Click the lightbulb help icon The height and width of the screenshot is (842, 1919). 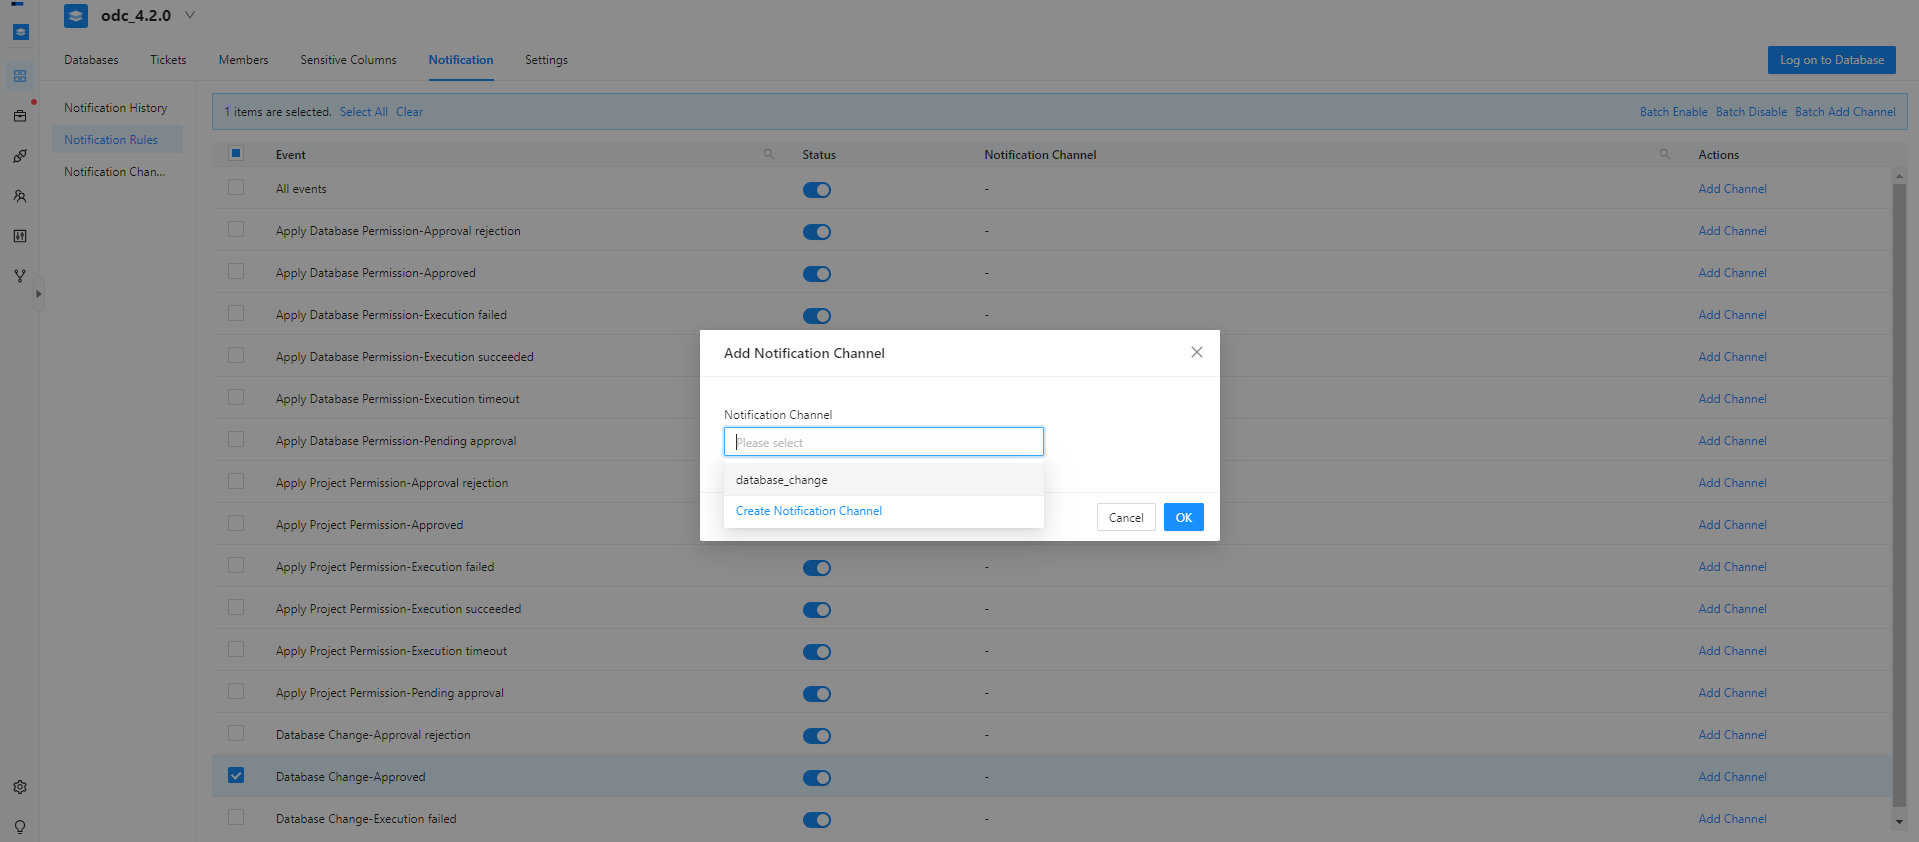(20, 827)
